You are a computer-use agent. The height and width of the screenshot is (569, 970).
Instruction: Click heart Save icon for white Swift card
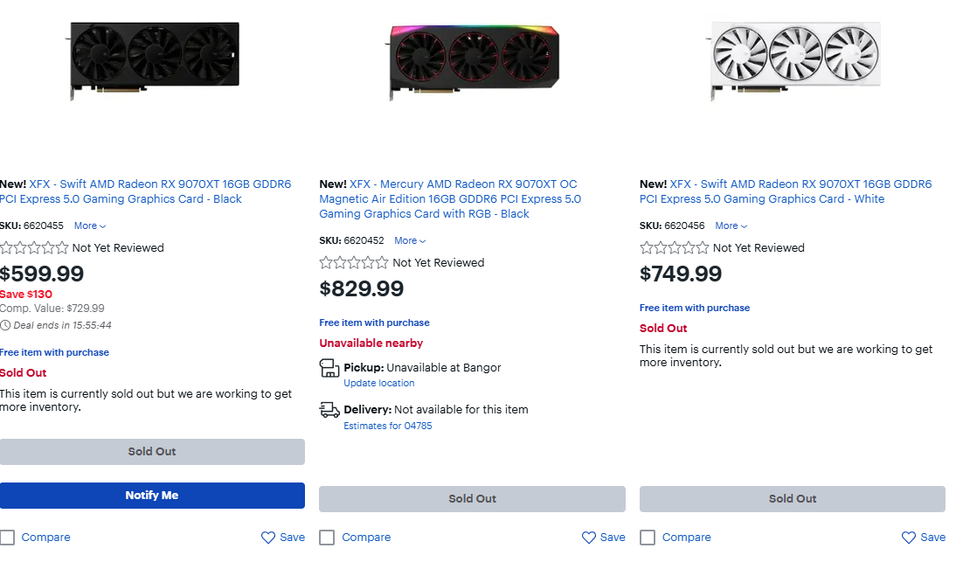(x=908, y=537)
